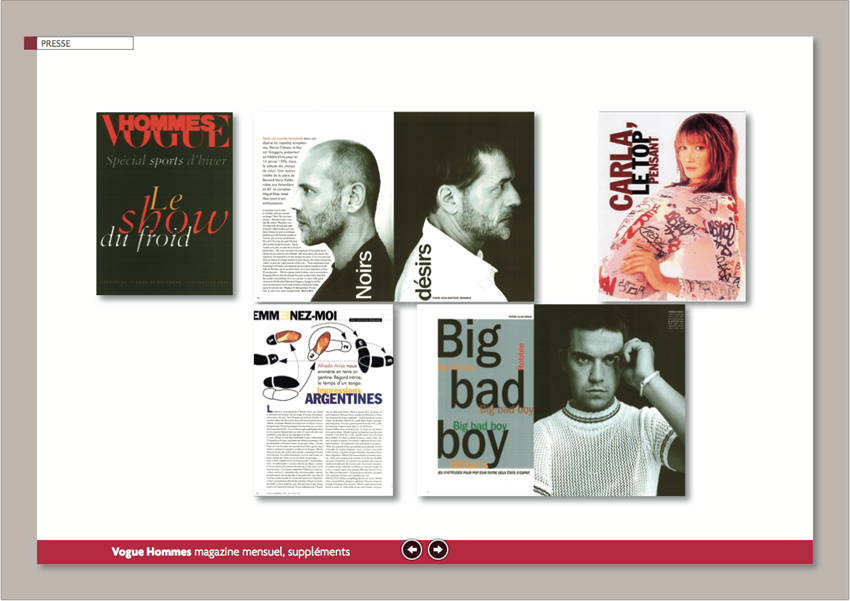The image size is (850, 601).
Task: Open the Carla Le Top Pensant page
Action: (672, 206)
